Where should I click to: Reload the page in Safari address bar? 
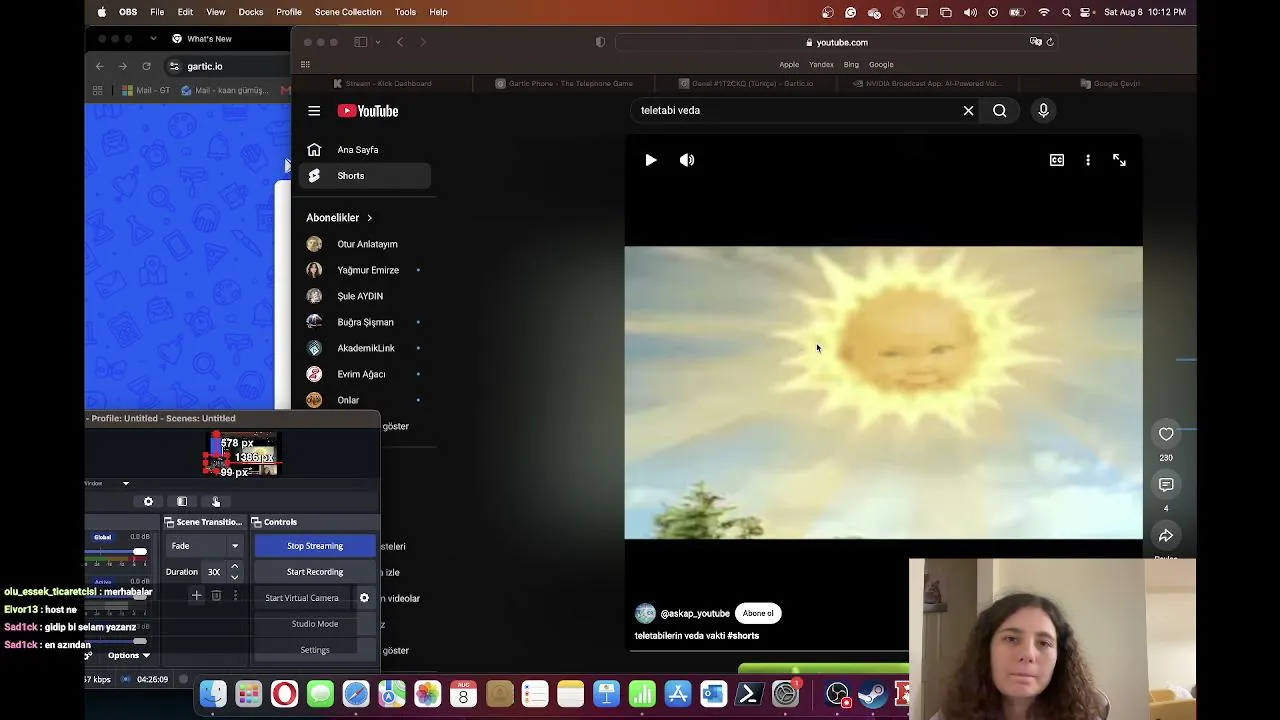(1050, 42)
